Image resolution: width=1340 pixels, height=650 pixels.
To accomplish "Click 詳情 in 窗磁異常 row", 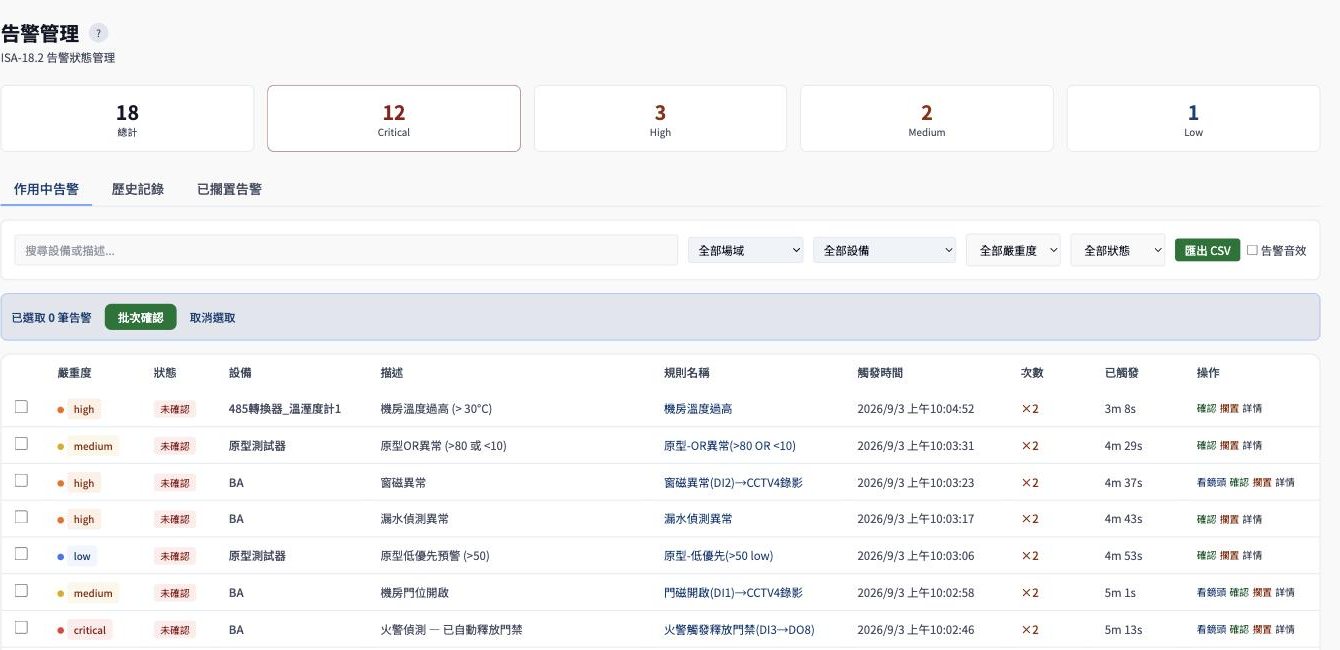I will coord(1285,483).
